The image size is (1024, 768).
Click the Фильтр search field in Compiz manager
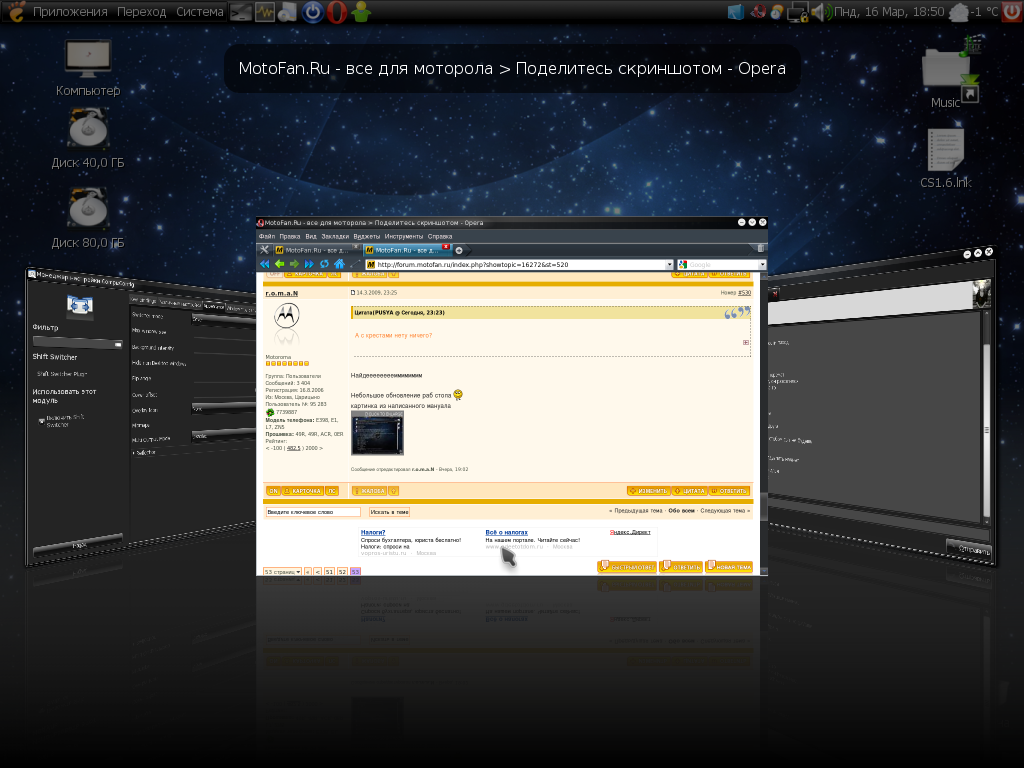click(x=77, y=342)
